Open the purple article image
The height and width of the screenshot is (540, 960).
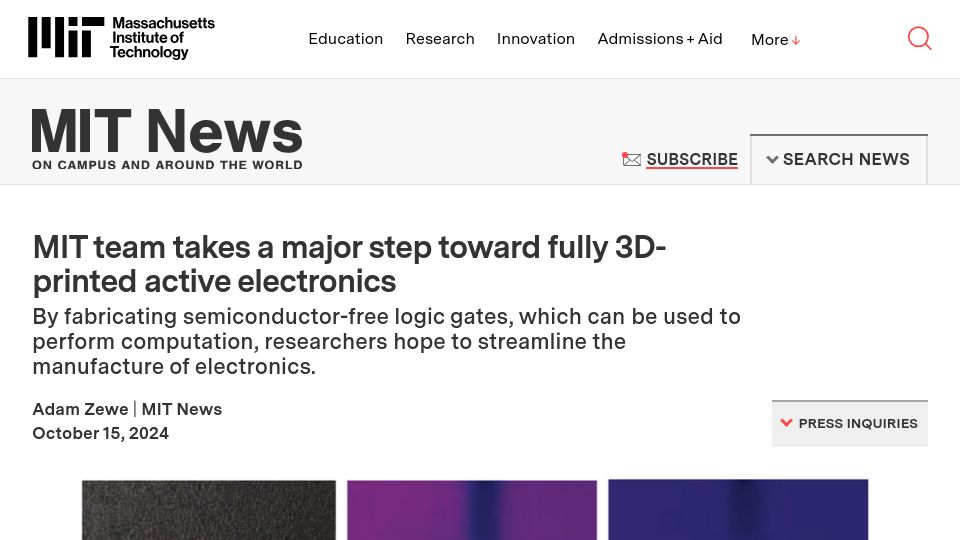tap(472, 510)
